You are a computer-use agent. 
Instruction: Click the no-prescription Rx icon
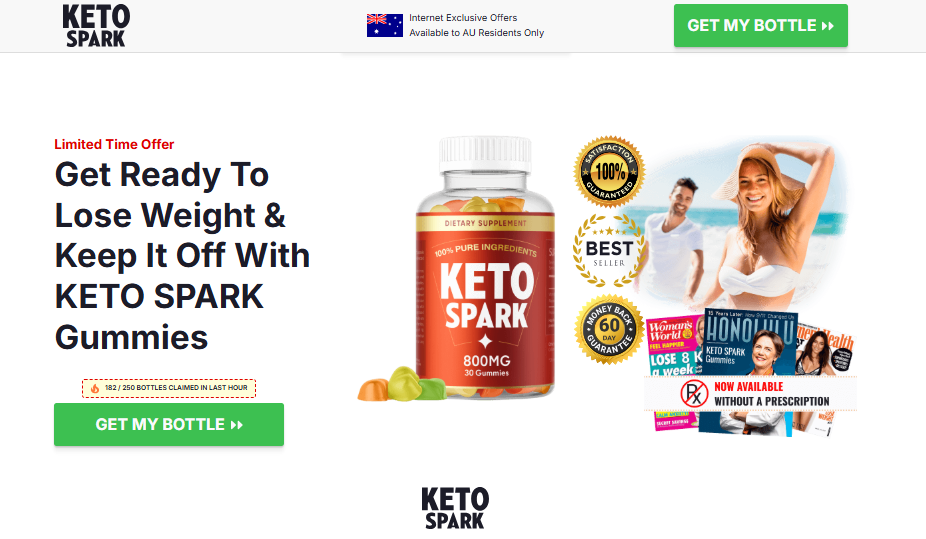[x=694, y=394]
